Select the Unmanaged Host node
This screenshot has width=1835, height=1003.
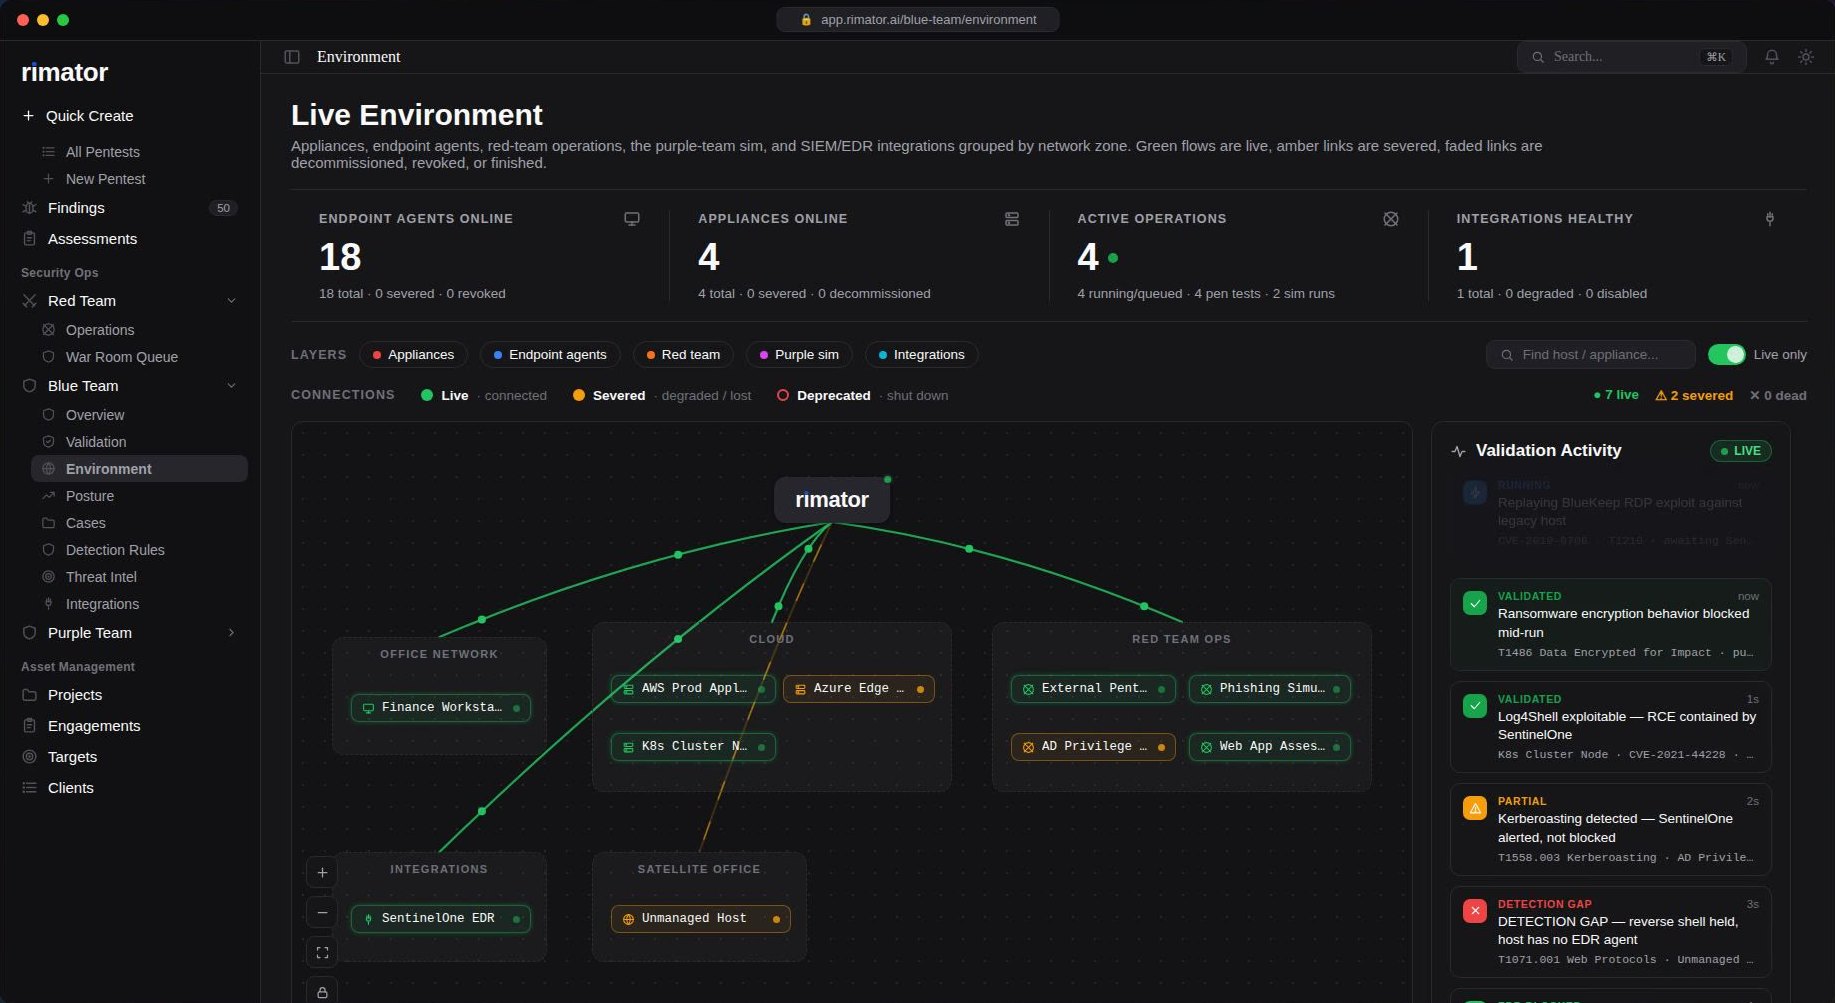(x=701, y=918)
